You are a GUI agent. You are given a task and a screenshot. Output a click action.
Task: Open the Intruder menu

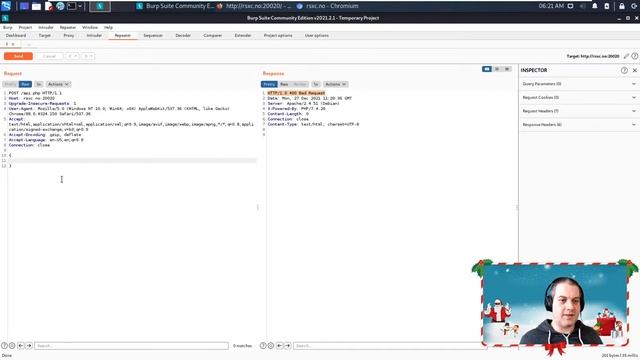coord(46,27)
